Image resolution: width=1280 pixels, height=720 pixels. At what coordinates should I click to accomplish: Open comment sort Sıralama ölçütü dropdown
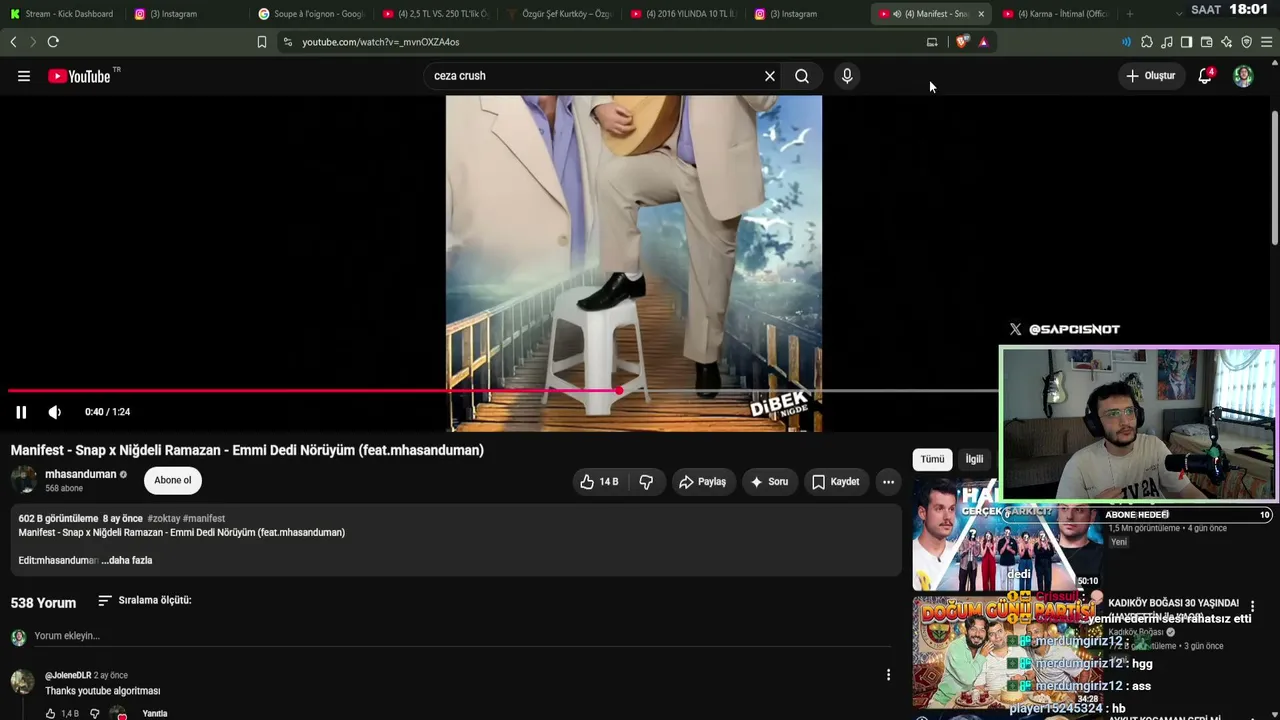tap(145, 601)
